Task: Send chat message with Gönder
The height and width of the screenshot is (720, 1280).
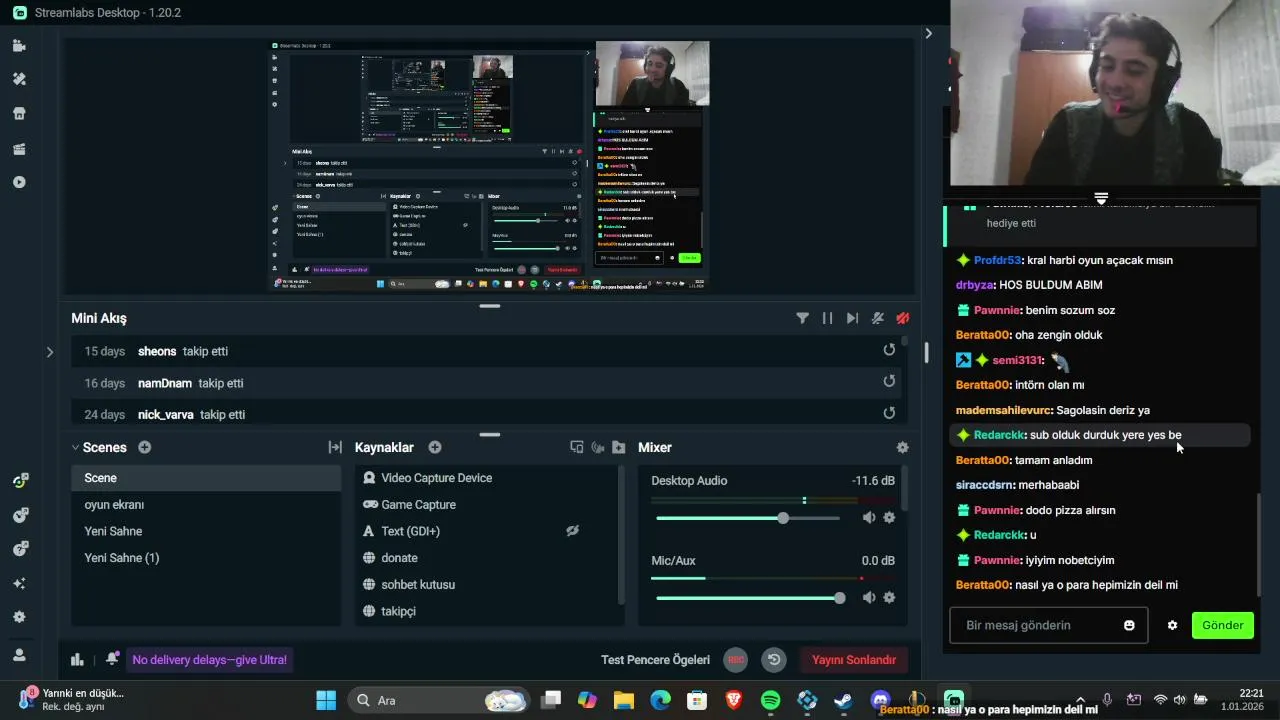Action: [x=1222, y=625]
